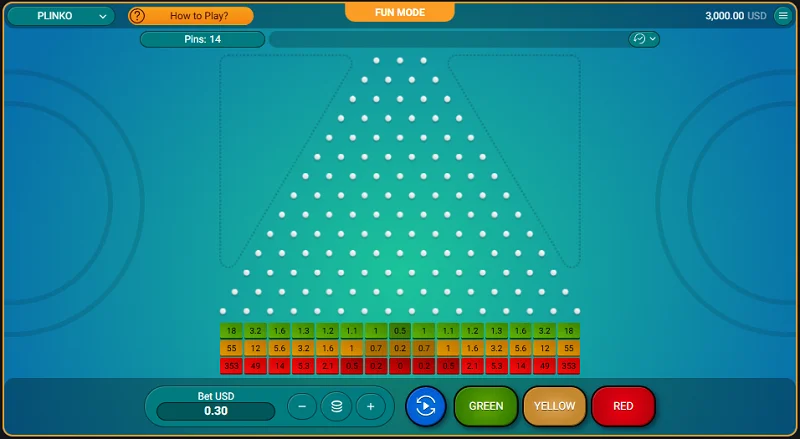Image resolution: width=800 pixels, height=439 pixels.
Task: Decrease bet with the minus icon
Action: (302, 406)
